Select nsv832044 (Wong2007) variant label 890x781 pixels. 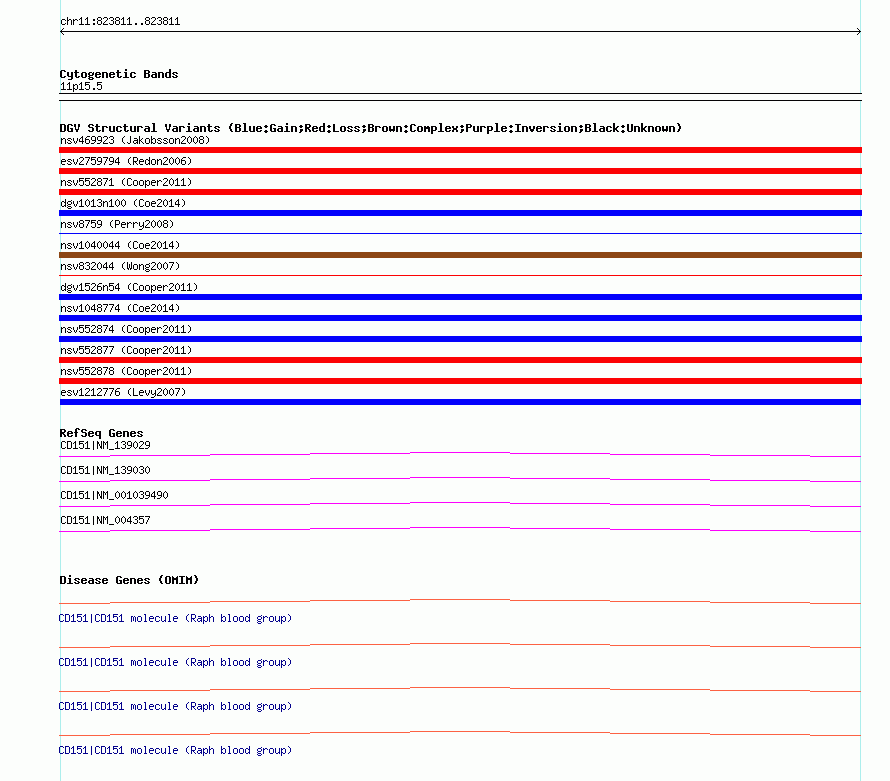pyautogui.click(x=120, y=266)
